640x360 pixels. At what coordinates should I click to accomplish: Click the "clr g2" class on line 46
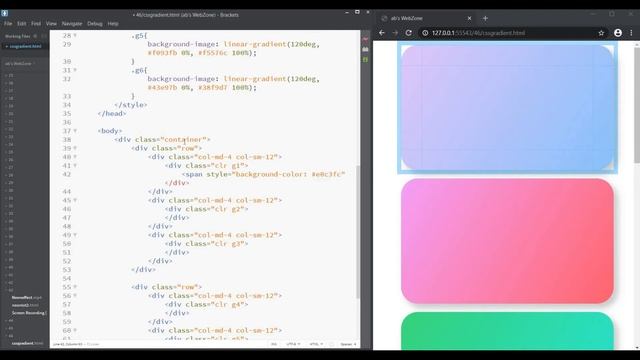point(228,209)
